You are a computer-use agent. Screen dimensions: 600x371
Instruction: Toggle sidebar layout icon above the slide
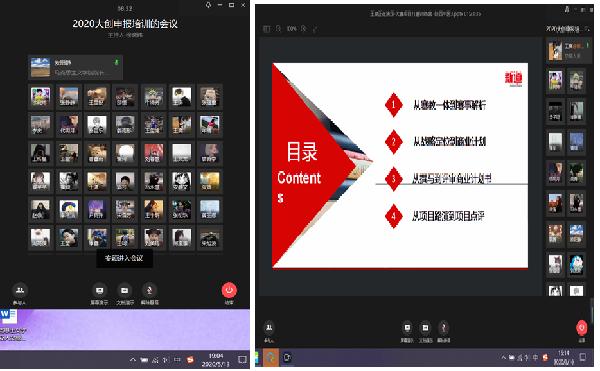pos(267,29)
